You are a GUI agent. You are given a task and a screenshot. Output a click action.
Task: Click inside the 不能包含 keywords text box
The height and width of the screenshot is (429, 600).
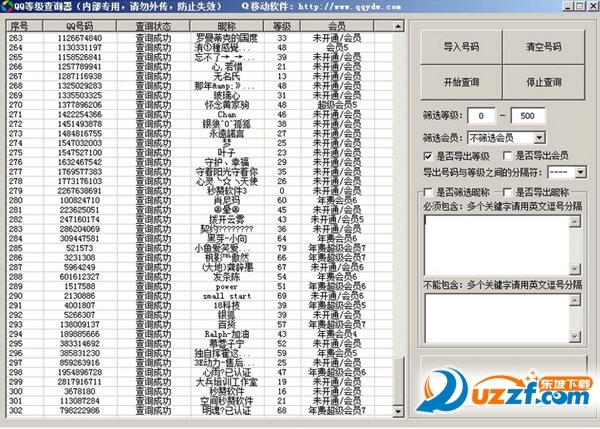click(x=497, y=318)
